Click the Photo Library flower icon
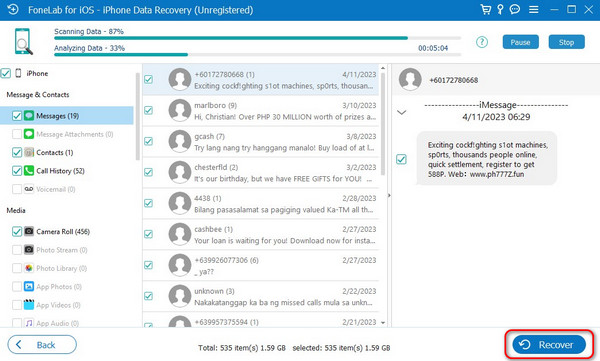This screenshot has width=600, height=361. point(29,268)
